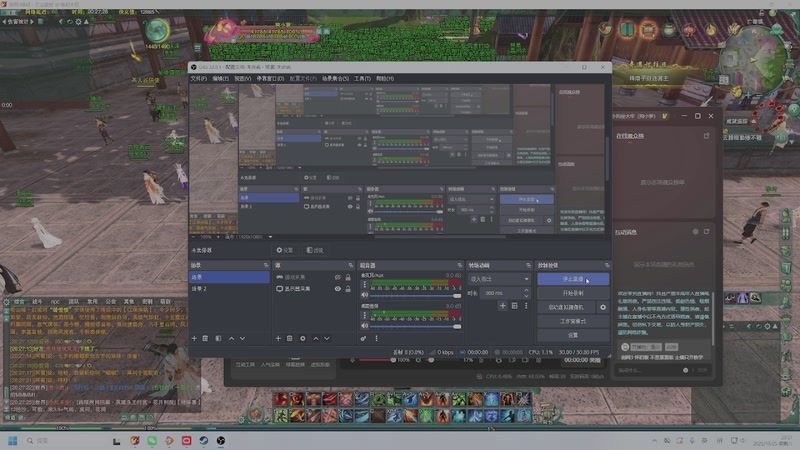The image size is (800, 450).
Task: Click the Start Virtual Camera button
Action: tap(566, 307)
